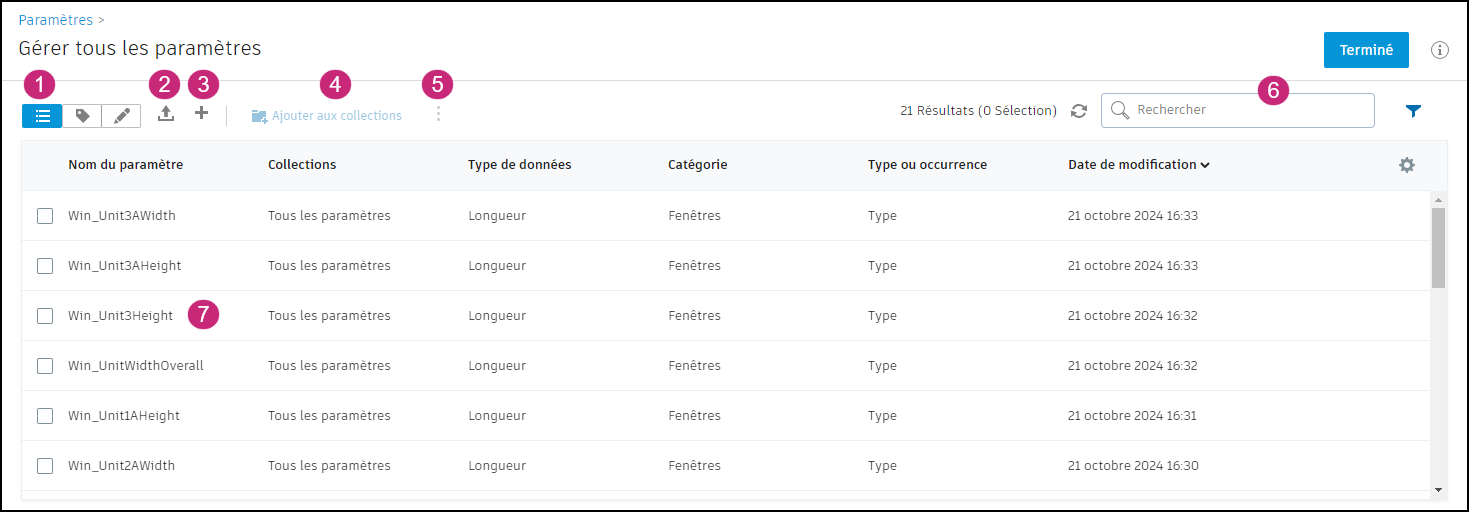Select the Win_UnitWidthOverall checkbox
Viewport: 1469px width, 512px height.
coord(45,366)
